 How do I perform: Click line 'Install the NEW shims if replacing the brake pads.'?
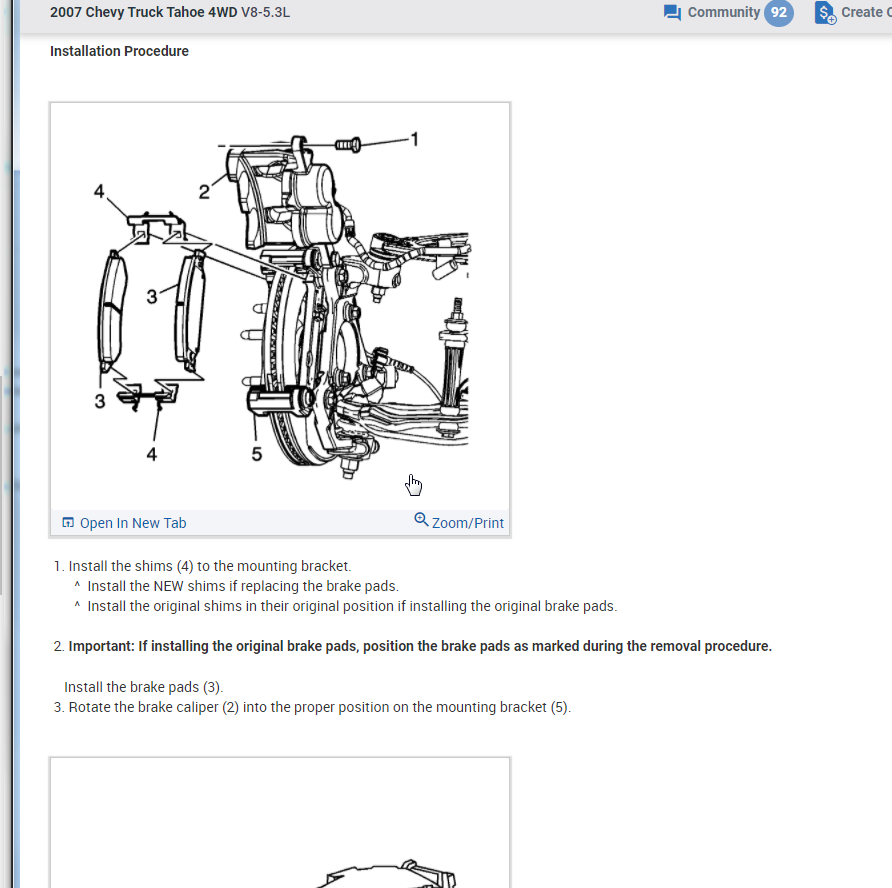coord(243,586)
